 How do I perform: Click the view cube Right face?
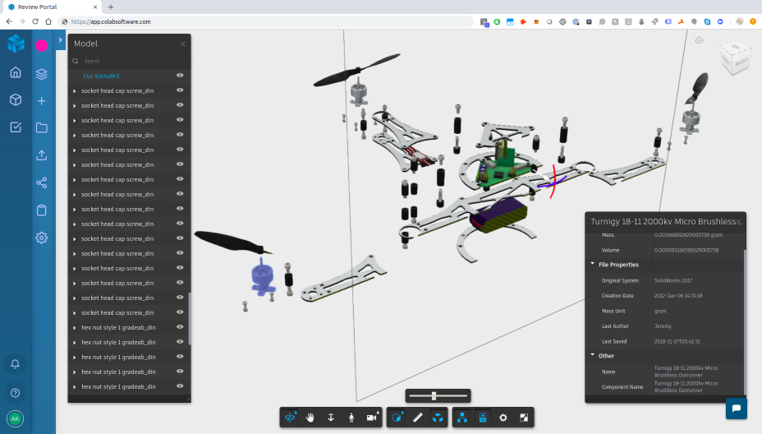coord(741,63)
